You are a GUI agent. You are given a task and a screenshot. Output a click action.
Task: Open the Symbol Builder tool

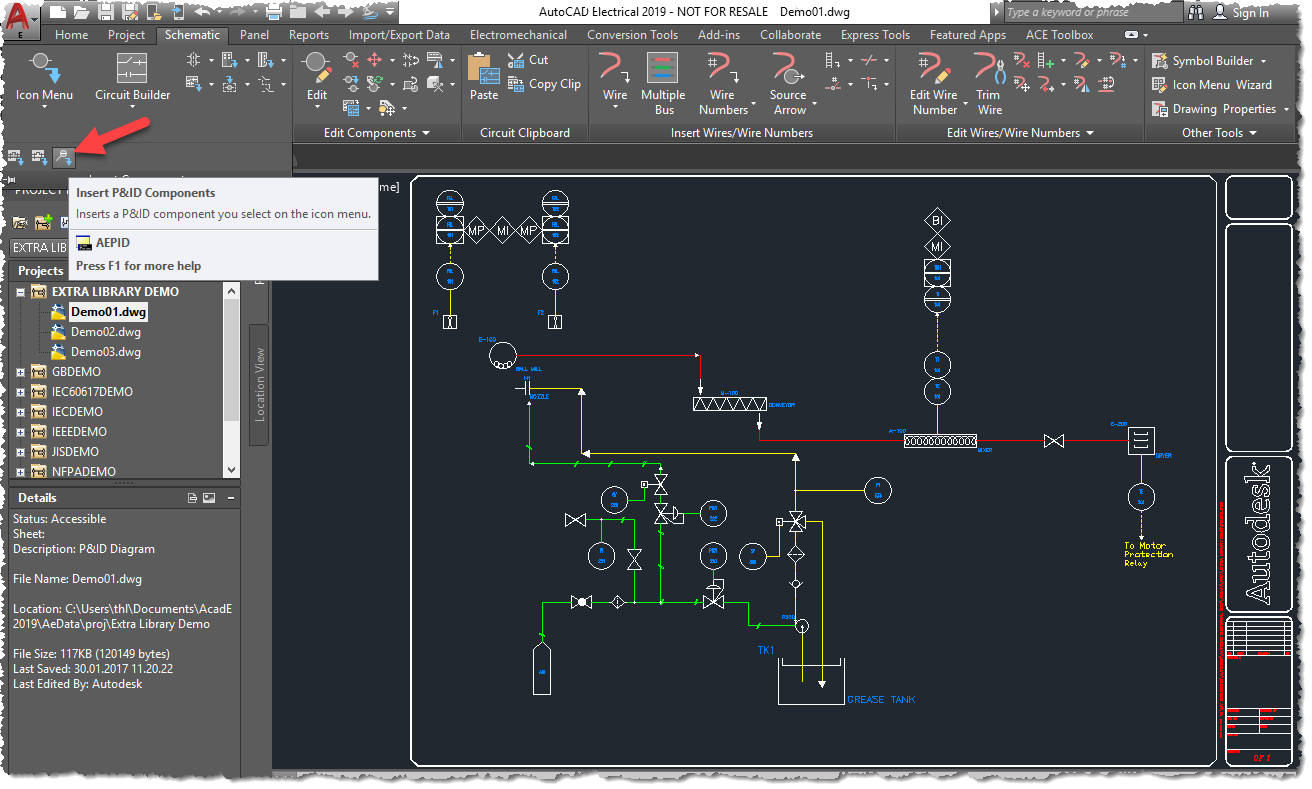[1209, 61]
